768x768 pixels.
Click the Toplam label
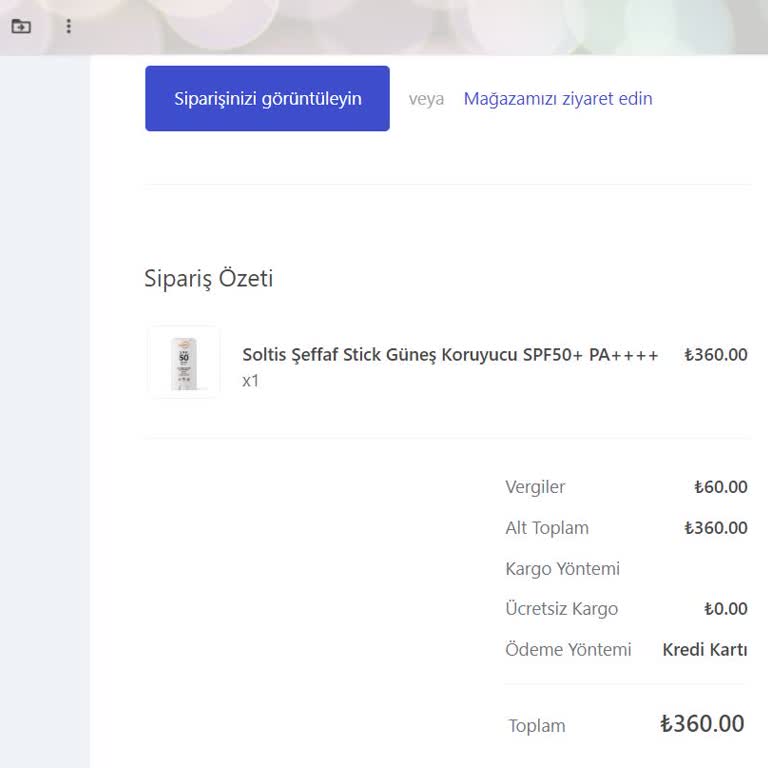[x=537, y=726]
